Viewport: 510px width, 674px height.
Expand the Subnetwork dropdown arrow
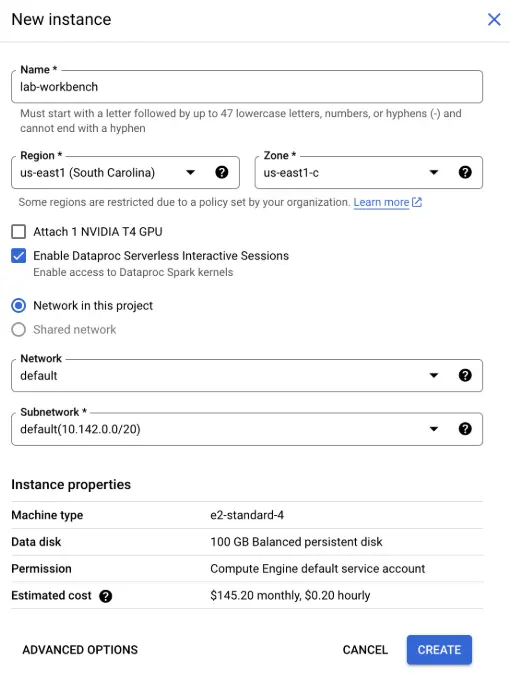pyautogui.click(x=434, y=429)
